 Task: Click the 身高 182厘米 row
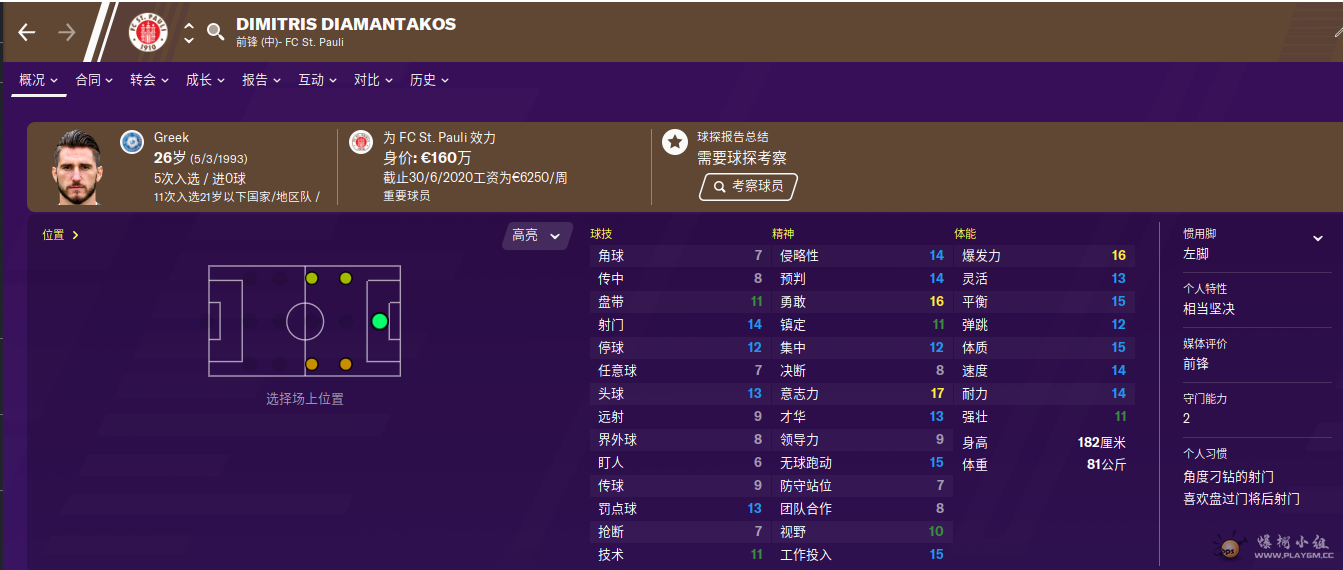(x=1044, y=442)
